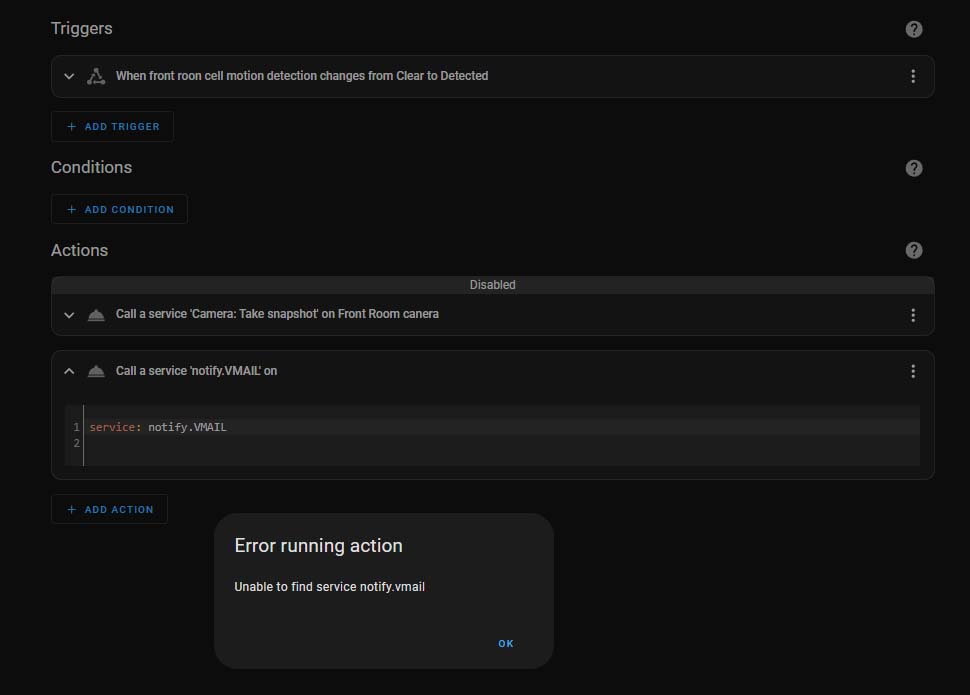This screenshot has width=970, height=695.
Task: Click the empty second line of YAML editor
Action: [x=501, y=443]
